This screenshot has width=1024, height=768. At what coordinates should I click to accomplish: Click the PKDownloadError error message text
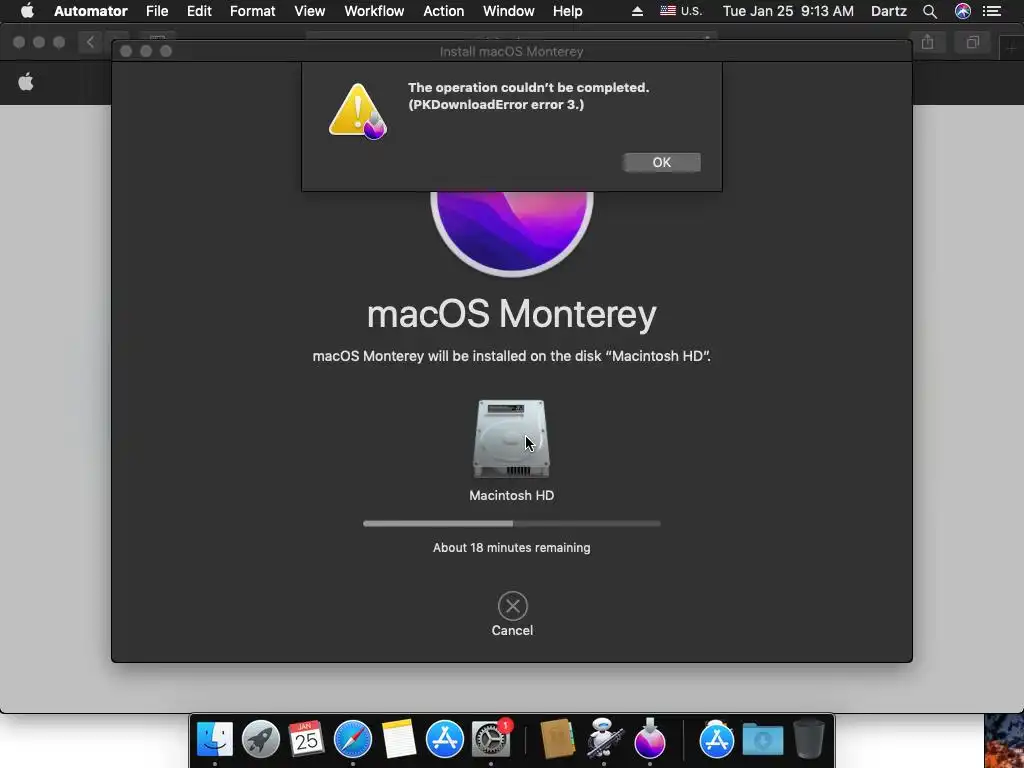pyautogui.click(x=528, y=96)
